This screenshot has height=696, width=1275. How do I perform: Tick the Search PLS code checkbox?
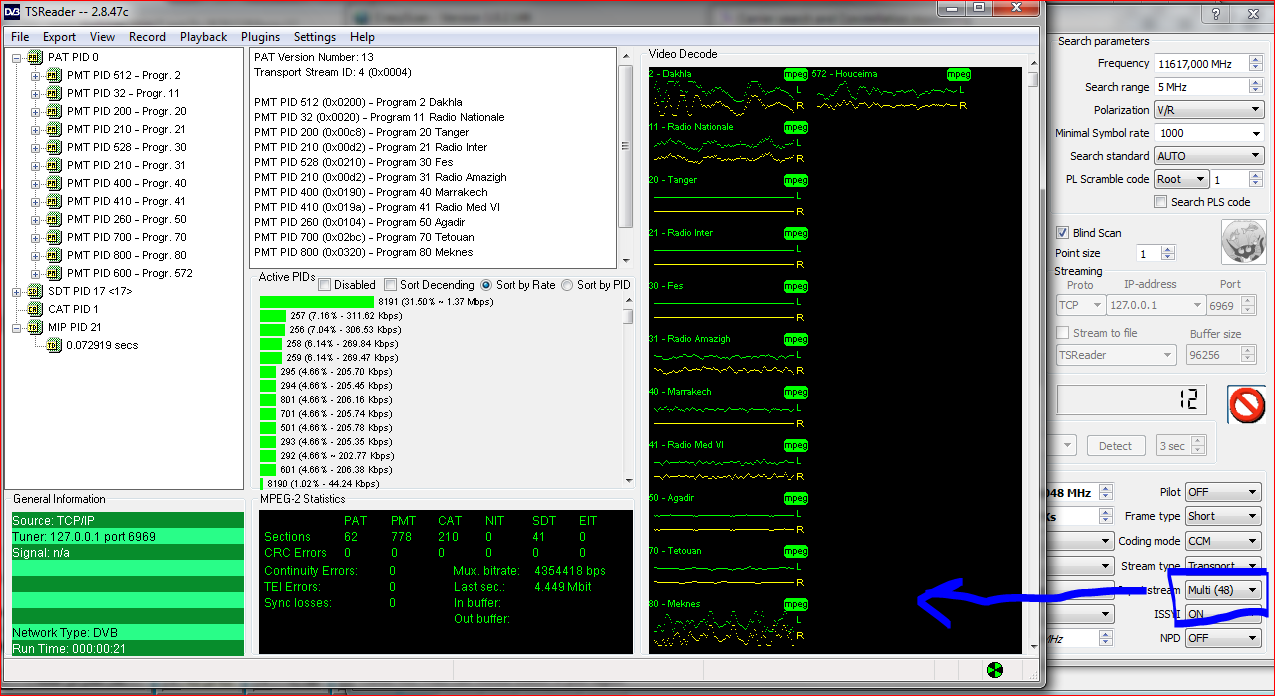(1160, 202)
